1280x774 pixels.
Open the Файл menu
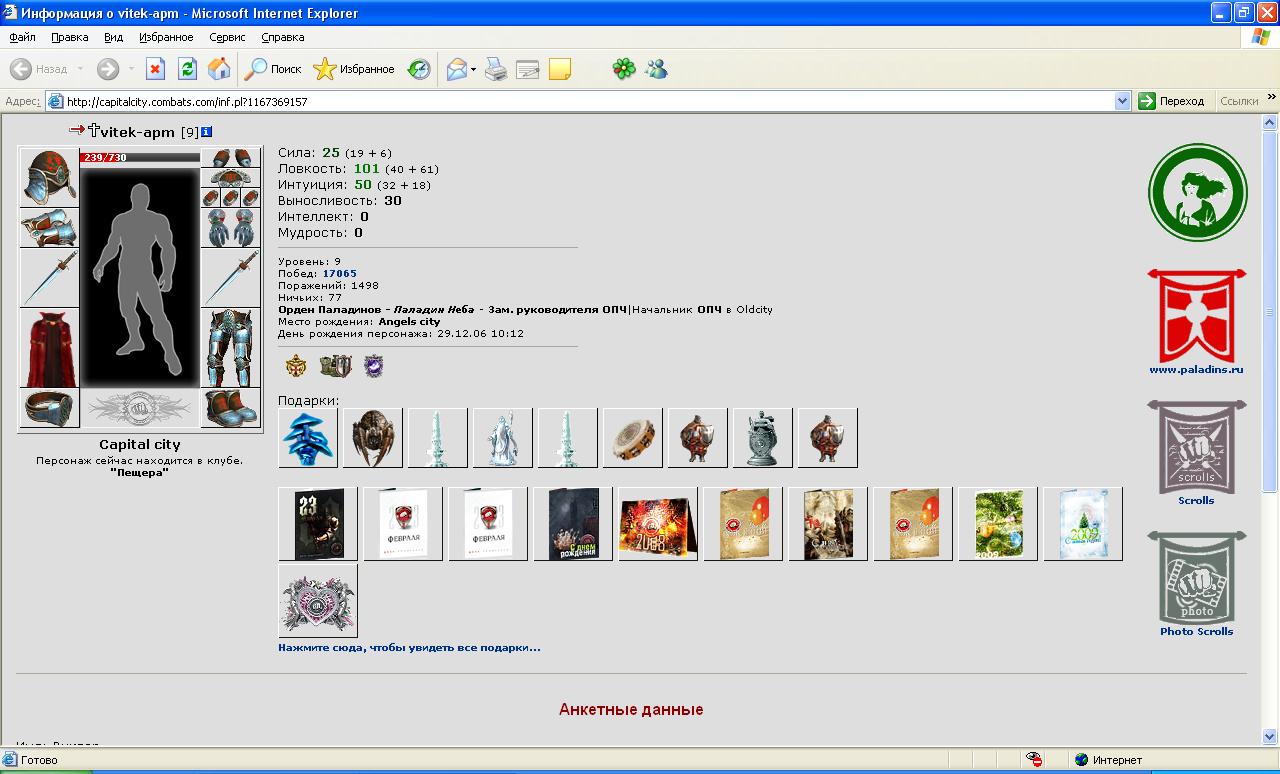pos(22,37)
